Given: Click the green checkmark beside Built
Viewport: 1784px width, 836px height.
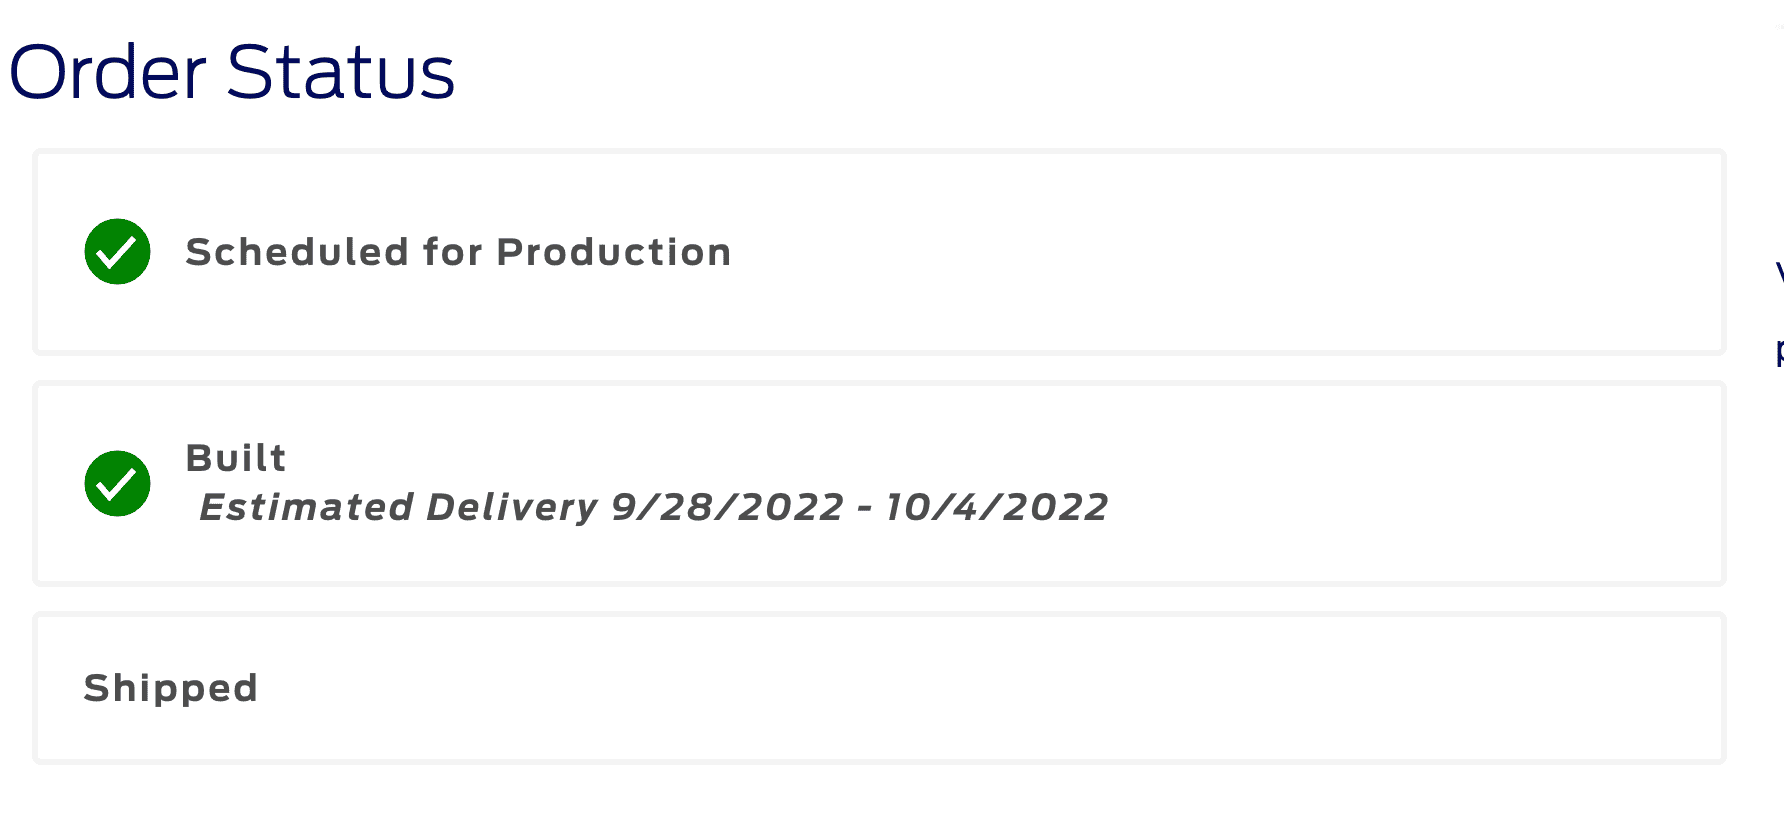Looking at the screenshot, I should click(x=118, y=484).
